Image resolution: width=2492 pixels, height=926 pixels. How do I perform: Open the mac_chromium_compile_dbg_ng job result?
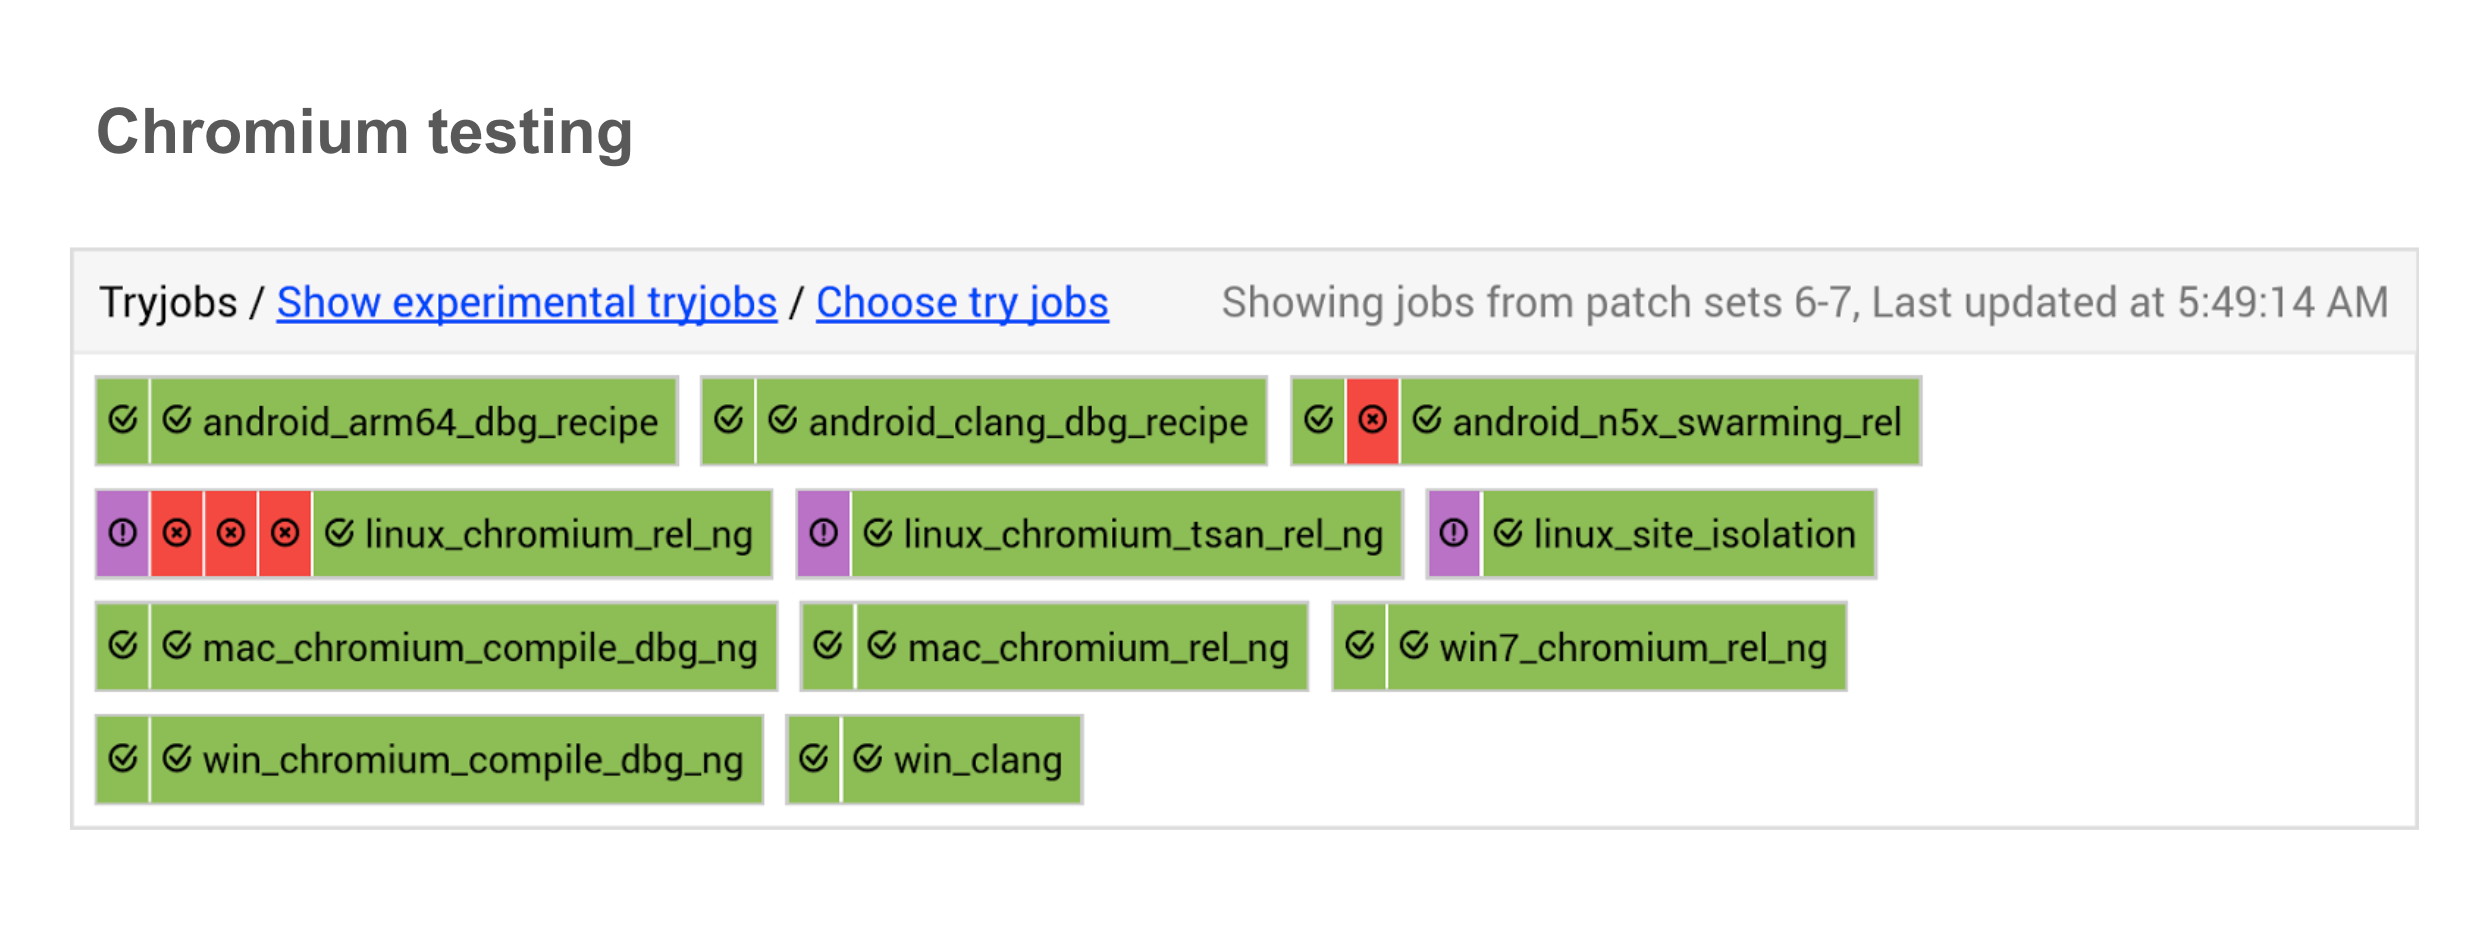(479, 648)
